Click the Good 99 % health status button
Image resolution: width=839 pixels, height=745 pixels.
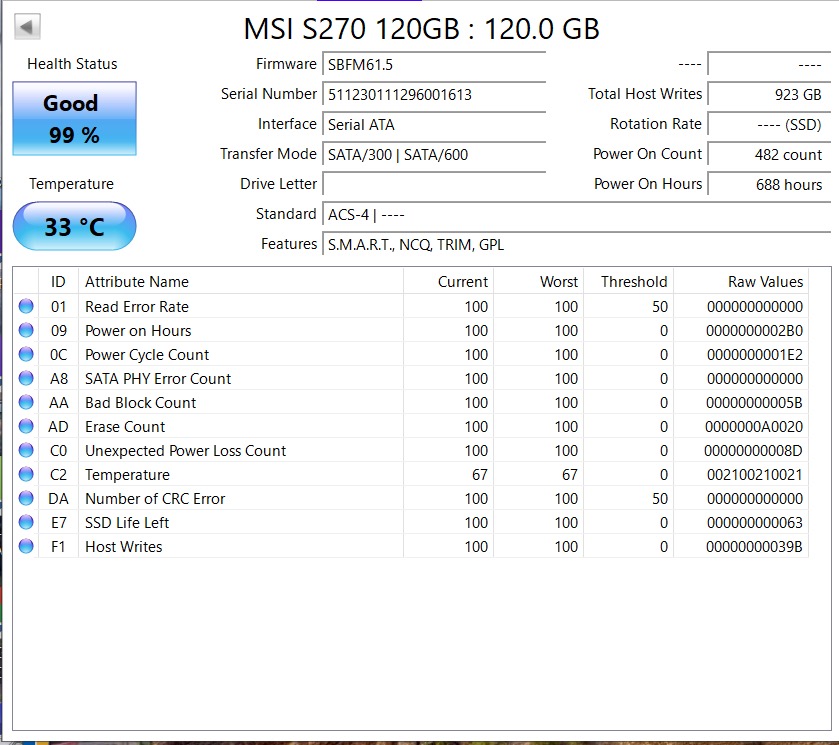pyautogui.click(x=74, y=118)
